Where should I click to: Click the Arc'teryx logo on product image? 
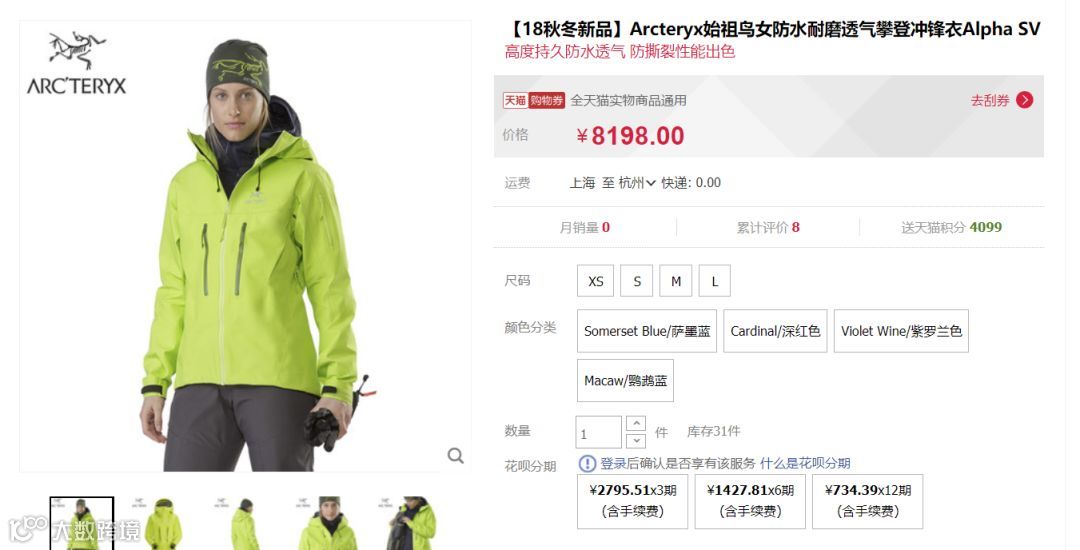point(77,63)
